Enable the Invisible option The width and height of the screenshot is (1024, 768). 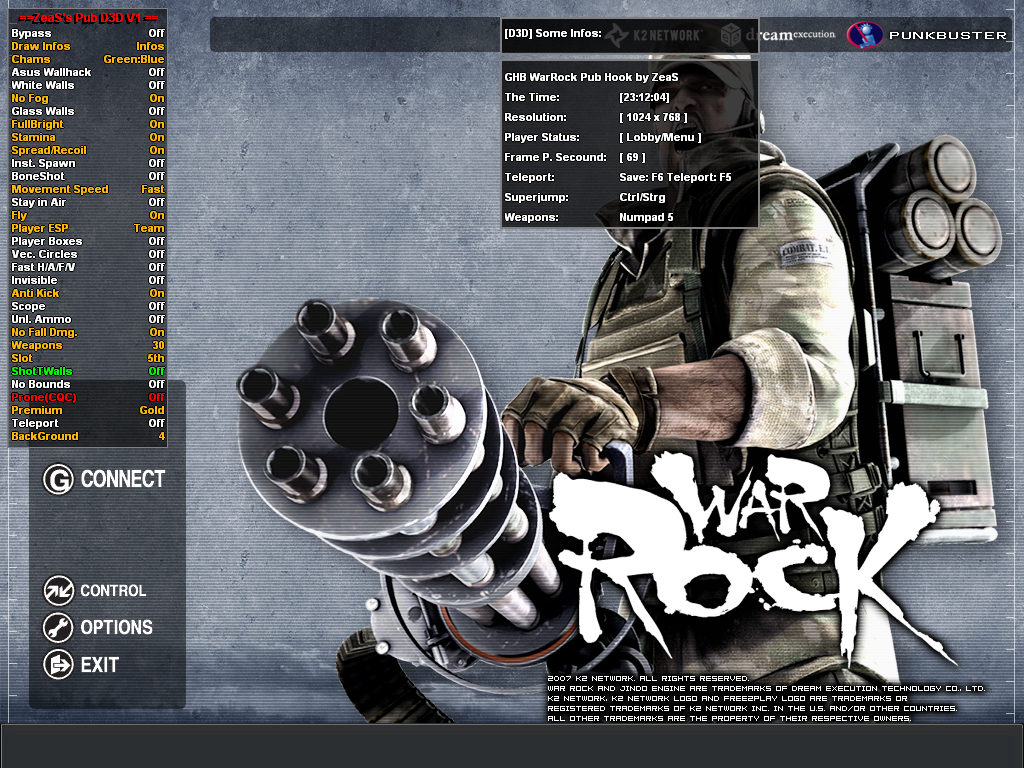tap(88, 281)
